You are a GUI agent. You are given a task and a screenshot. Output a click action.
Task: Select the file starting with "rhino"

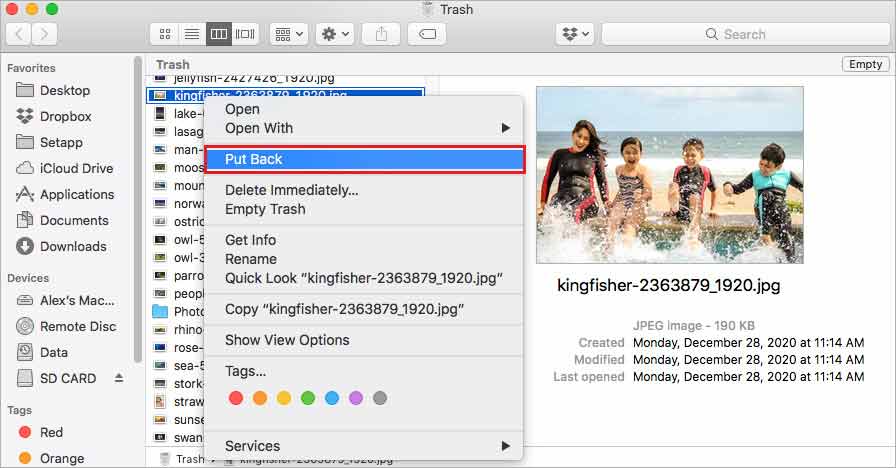pos(178,330)
